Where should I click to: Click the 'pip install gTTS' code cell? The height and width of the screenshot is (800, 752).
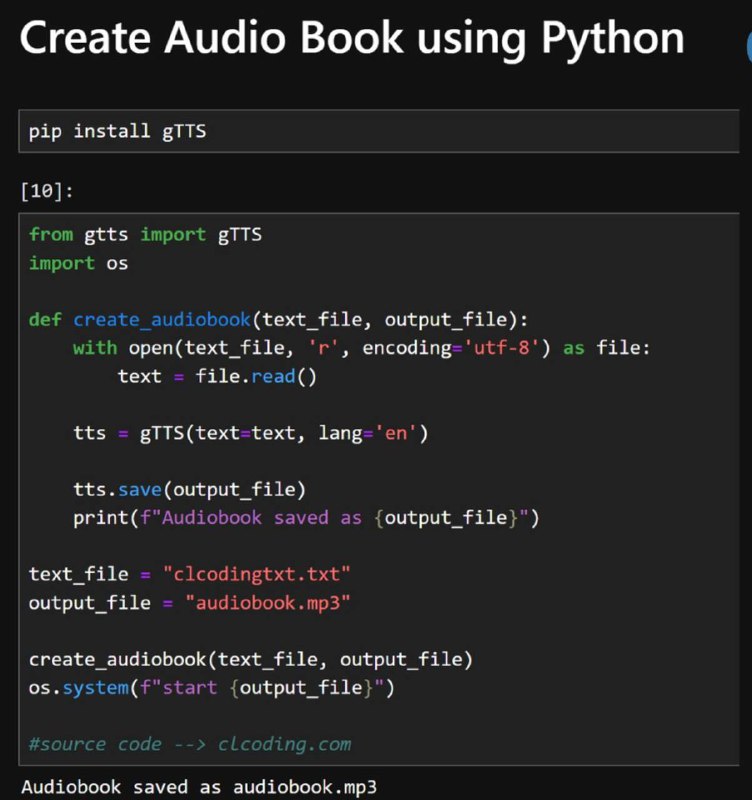[x=379, y=131]
